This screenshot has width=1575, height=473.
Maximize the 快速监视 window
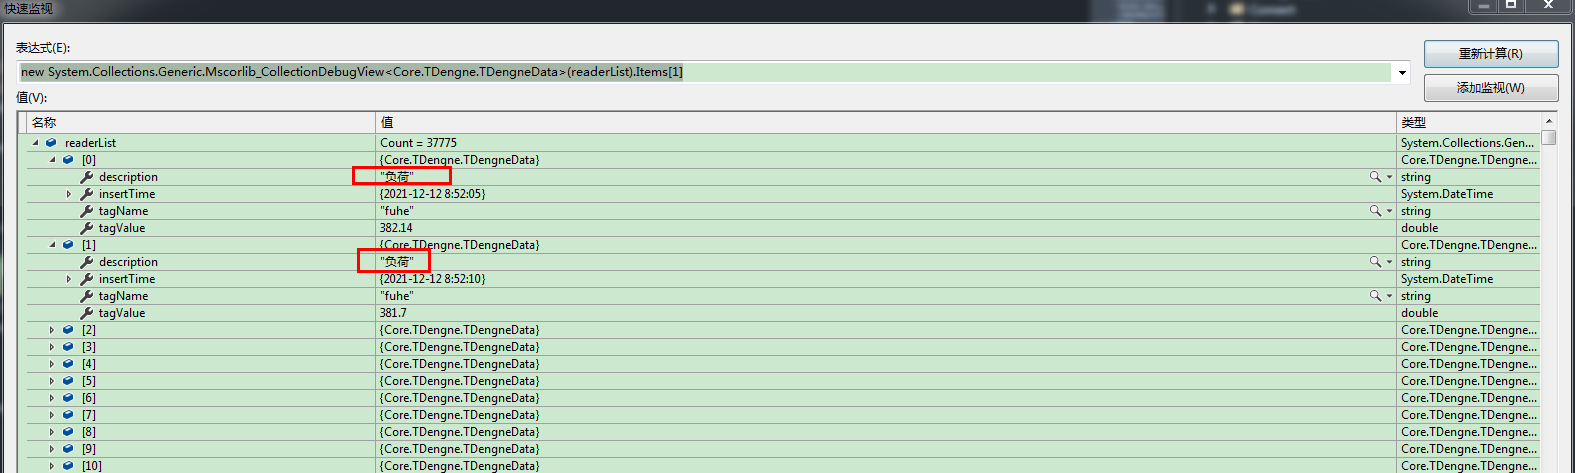pos(1511,6)
